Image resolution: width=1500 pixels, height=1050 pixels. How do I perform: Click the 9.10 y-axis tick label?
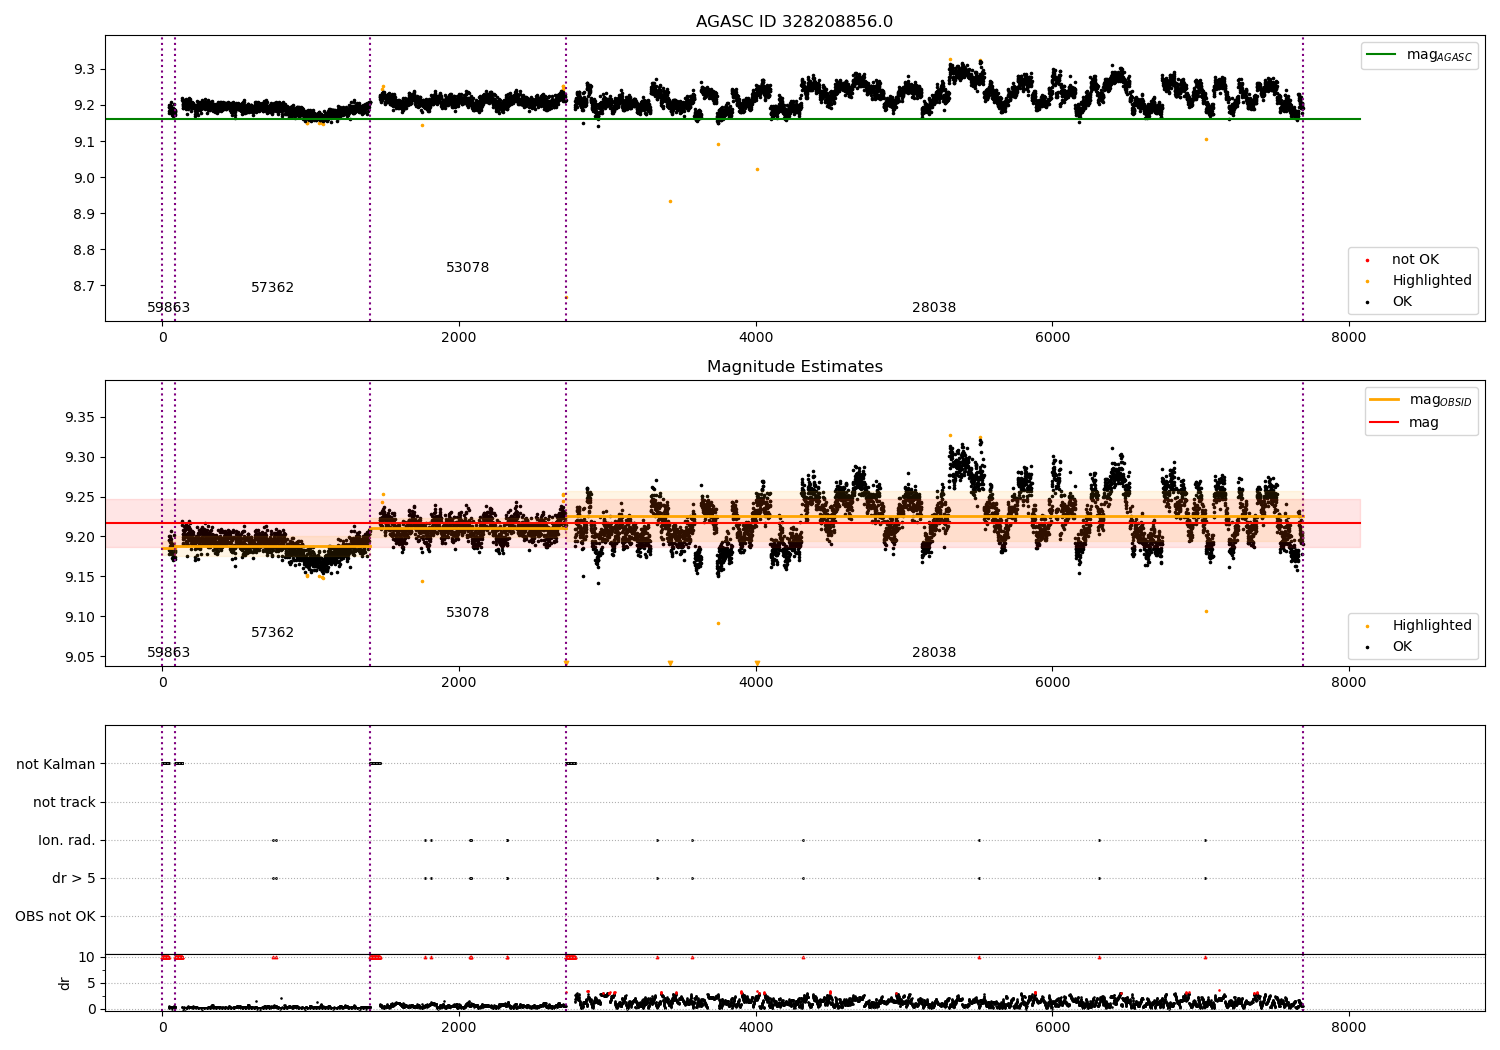click(80, 618)
